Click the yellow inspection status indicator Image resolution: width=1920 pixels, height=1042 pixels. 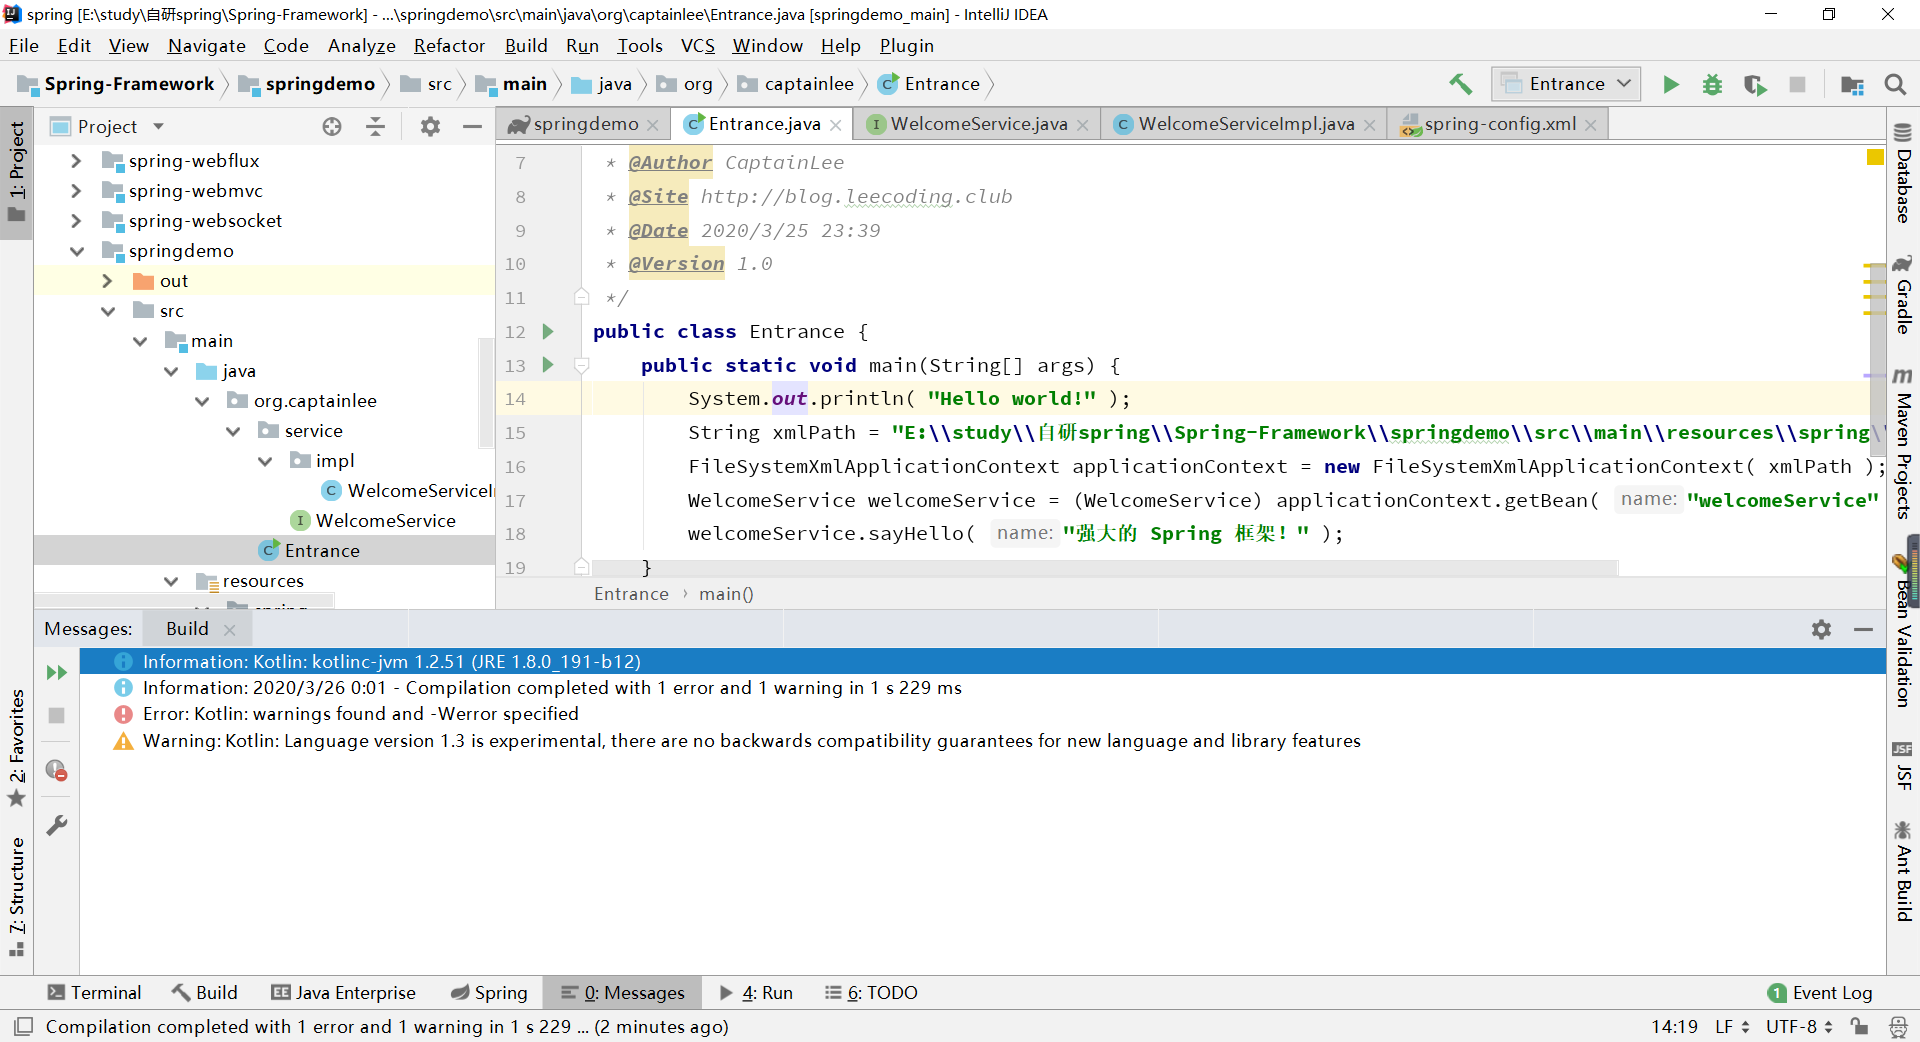pos(1875,157)
